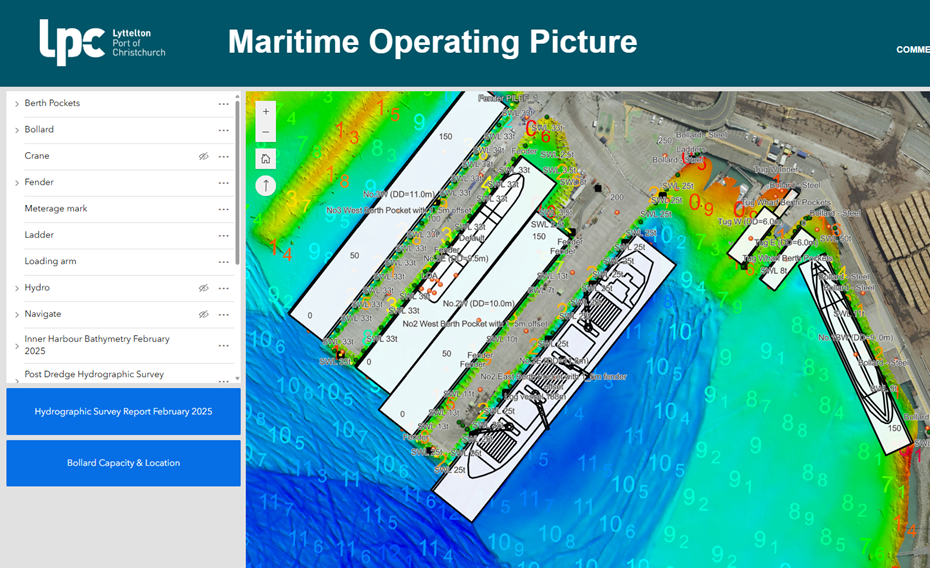Image resolution: width=930 pixels, height=568 pixels.
Task: Toggle visibility of the Hydro layer
Action: pyautogui.click(x=203, y=288)
